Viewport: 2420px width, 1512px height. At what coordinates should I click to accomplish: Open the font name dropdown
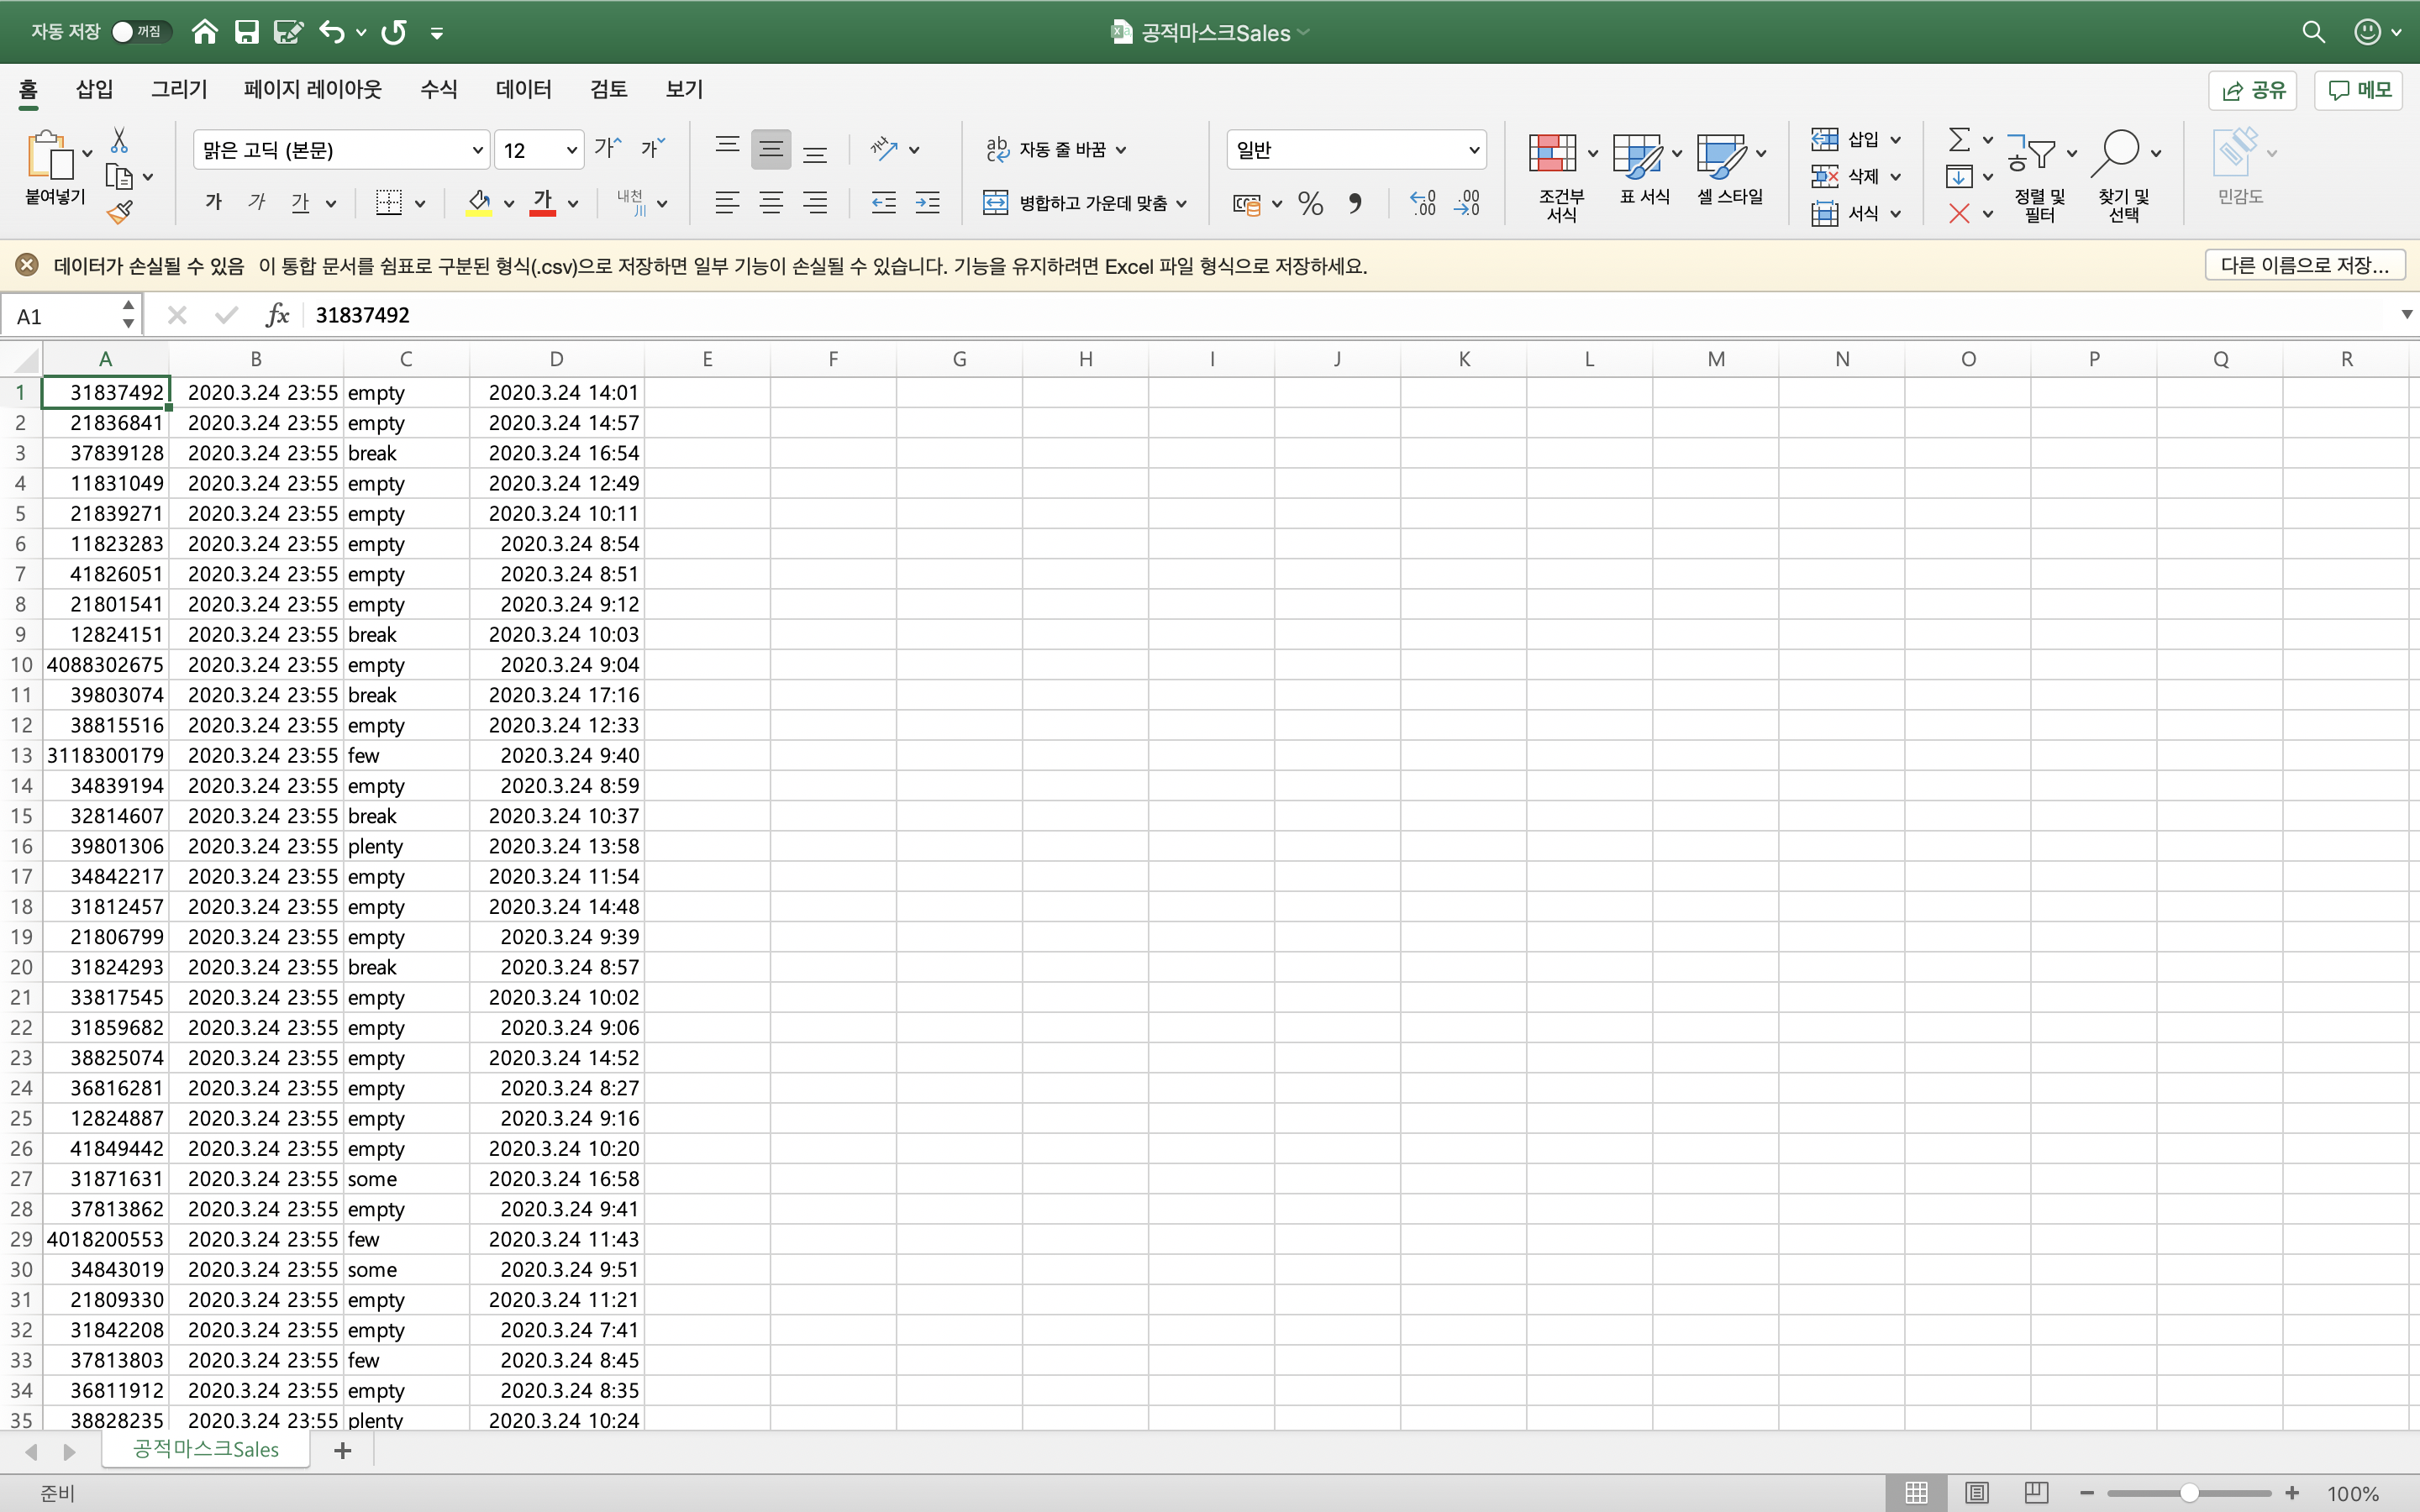pos(477,150)
